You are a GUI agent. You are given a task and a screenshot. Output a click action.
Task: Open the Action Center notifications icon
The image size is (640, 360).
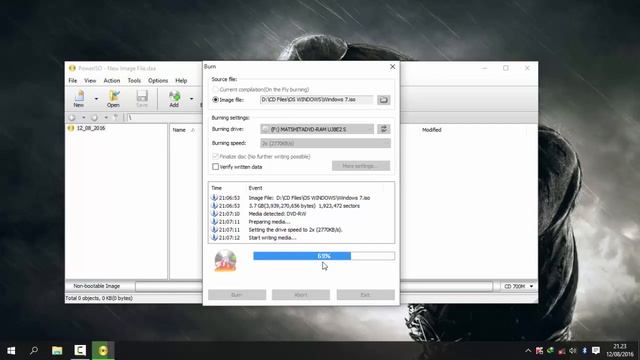click(596, 351)
